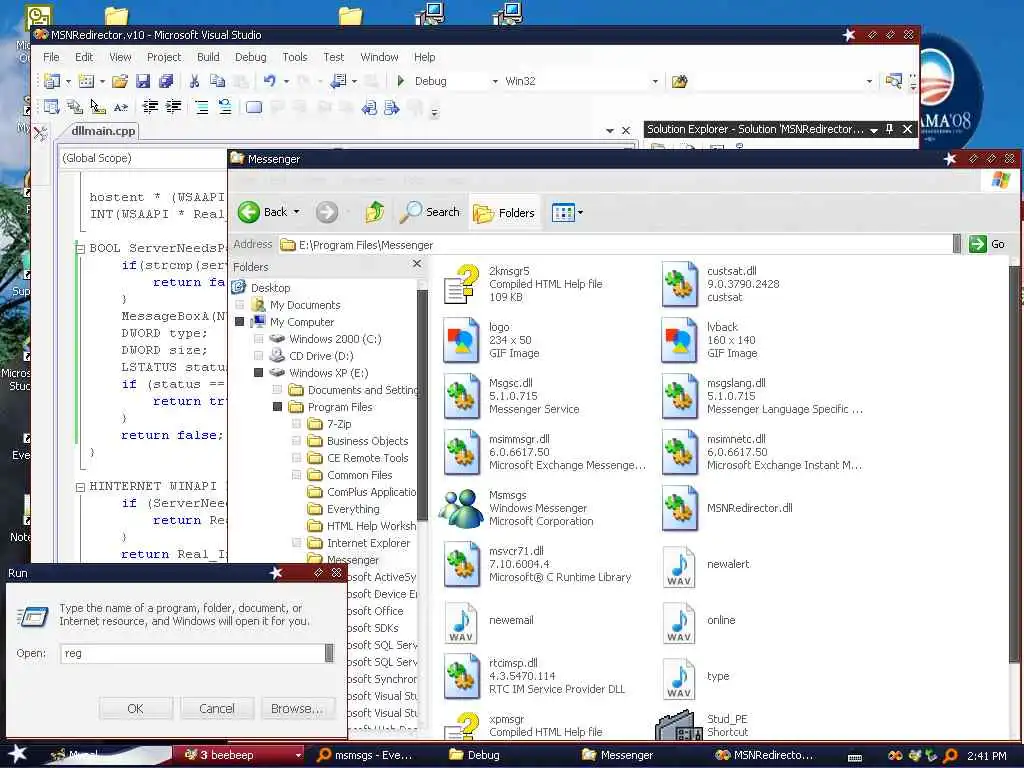The width and height of the screenshot is (1024, 768).
Task: Go up one folder level in Messenger window
Action: (375, 212)
